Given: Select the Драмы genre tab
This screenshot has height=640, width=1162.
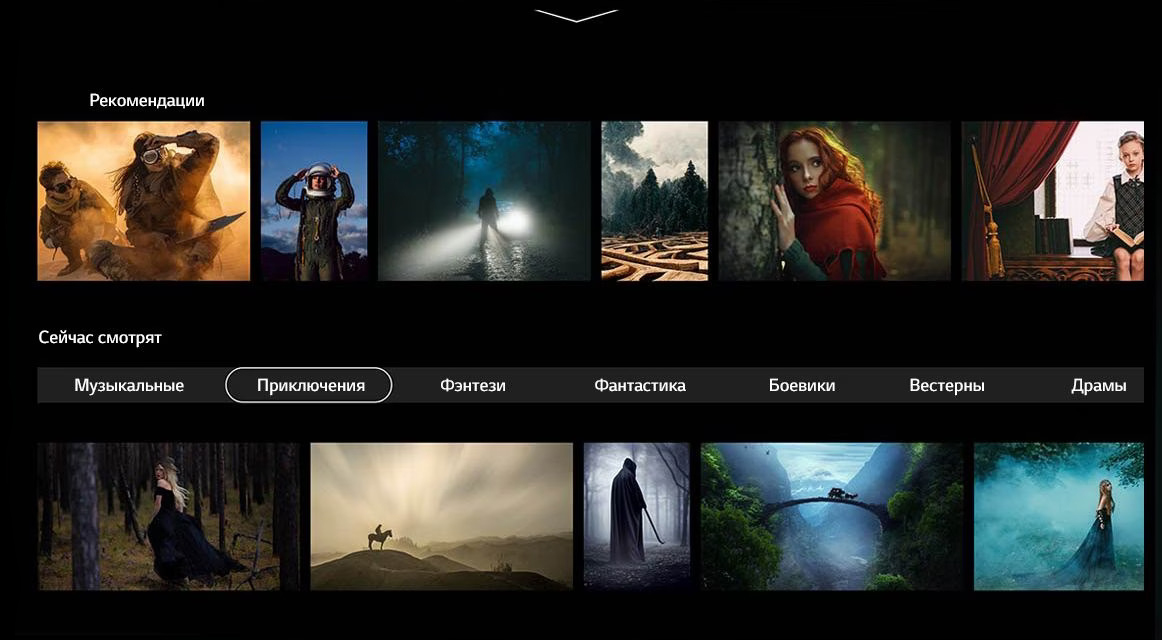Looking at the screenshot, I should coord(1098,385).
